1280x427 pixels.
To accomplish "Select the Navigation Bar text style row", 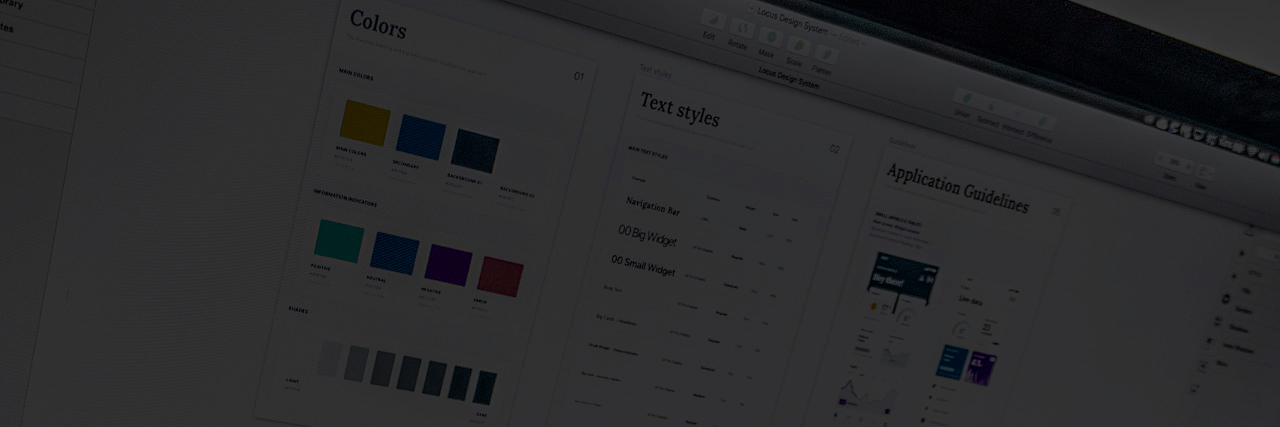I will coord(653,207).
